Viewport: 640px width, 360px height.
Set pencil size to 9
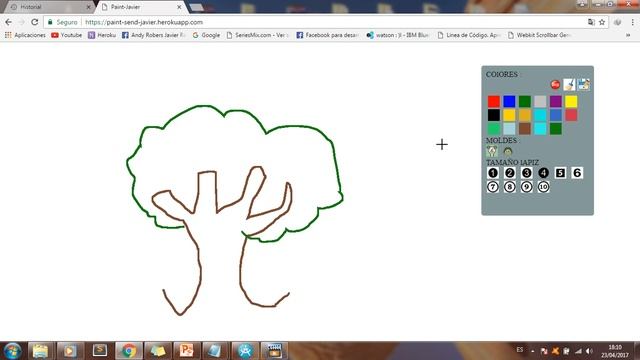[527, 187]
